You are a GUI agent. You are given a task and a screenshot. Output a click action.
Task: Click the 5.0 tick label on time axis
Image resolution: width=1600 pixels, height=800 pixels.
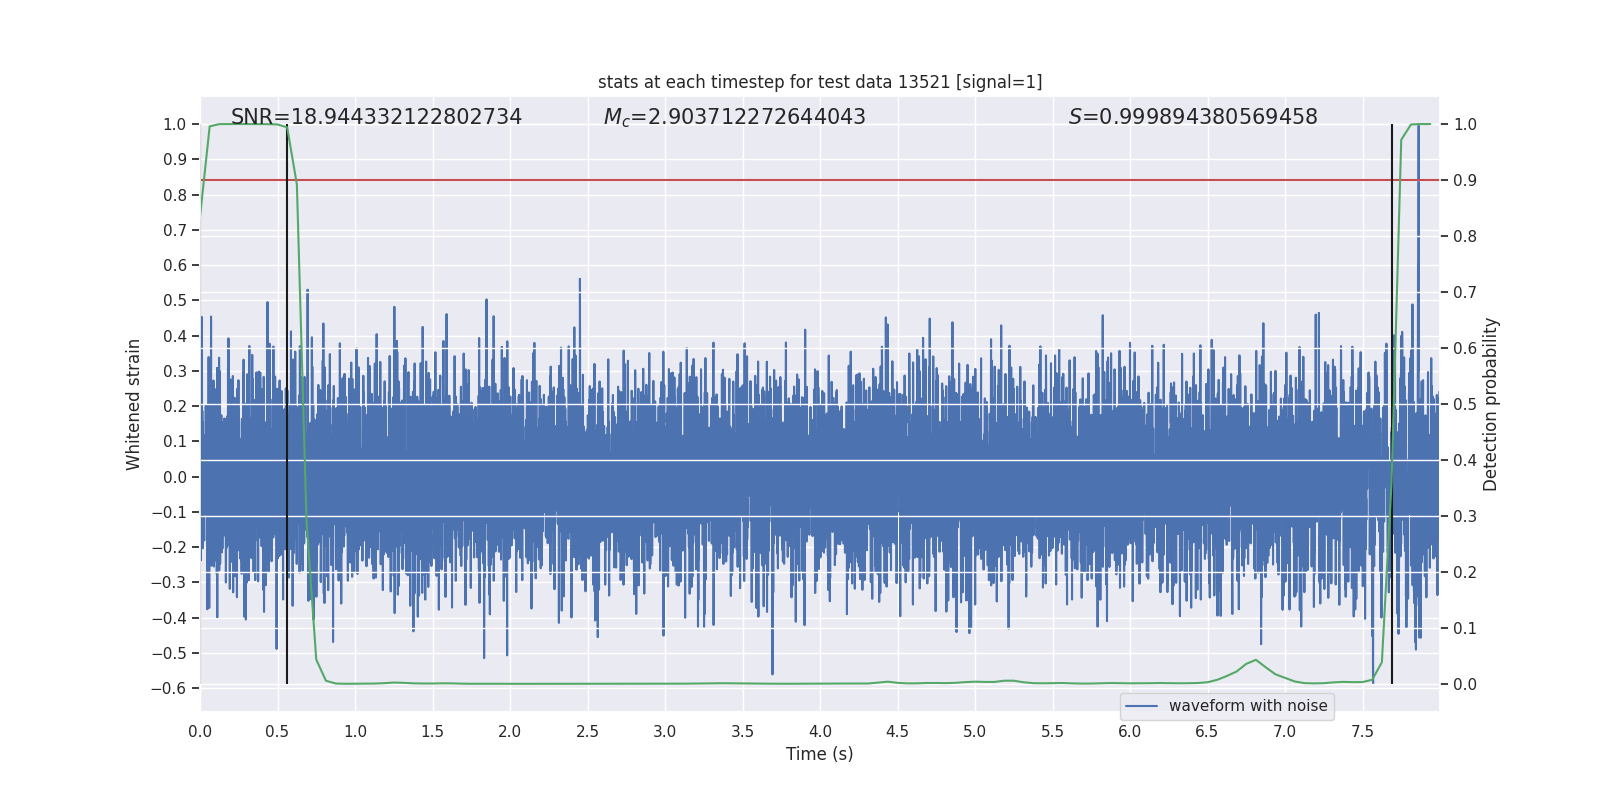point(974,732)
